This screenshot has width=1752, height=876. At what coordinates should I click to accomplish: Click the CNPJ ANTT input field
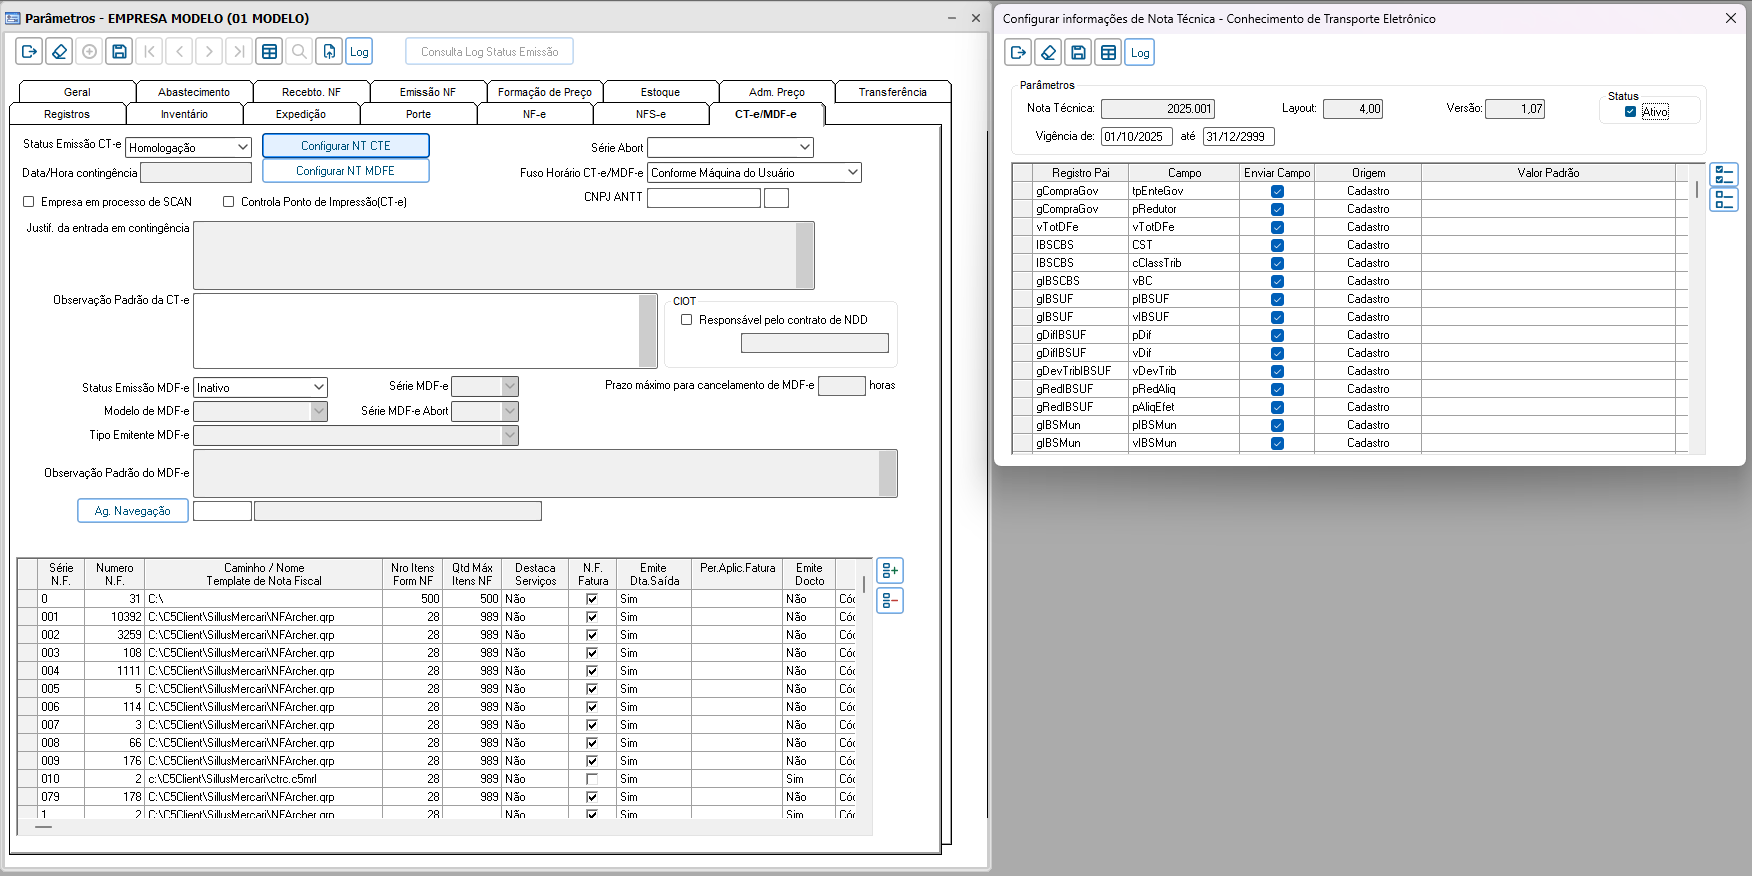pos(703,198)
